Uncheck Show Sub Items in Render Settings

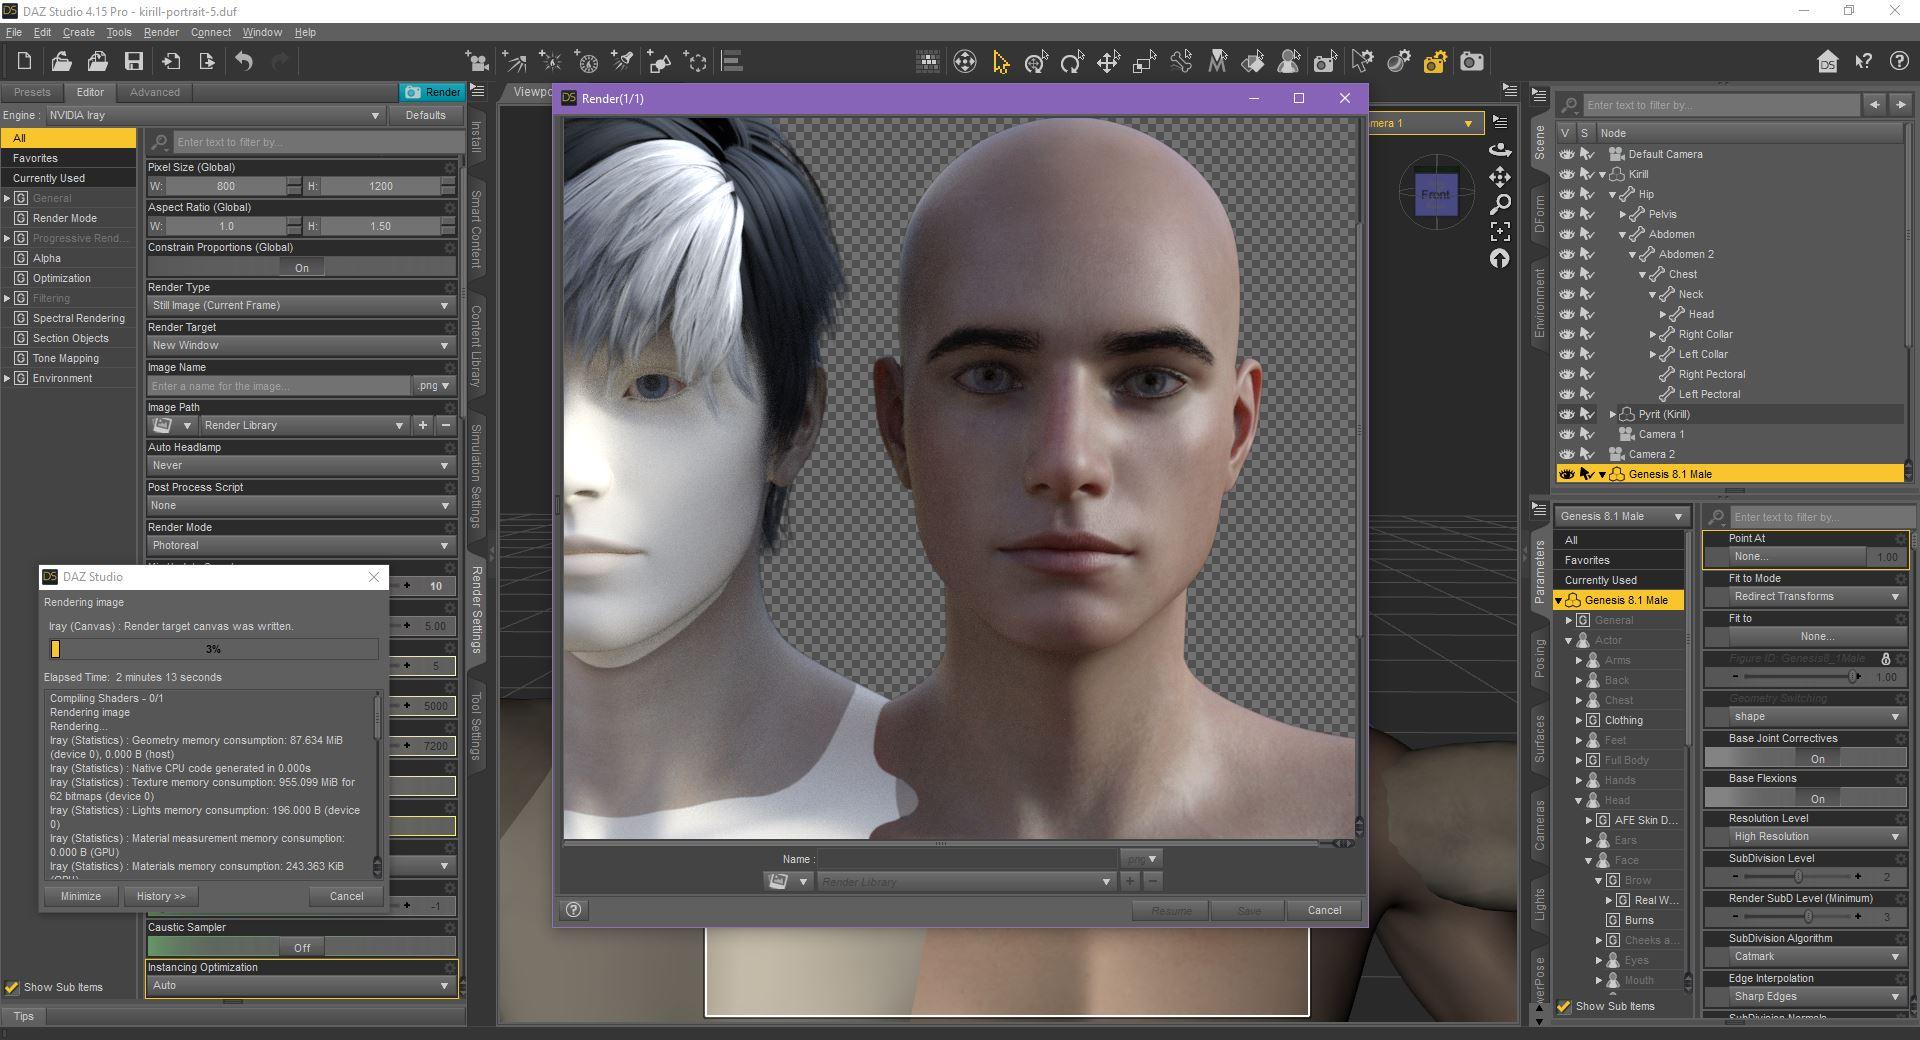click(12, 987)
